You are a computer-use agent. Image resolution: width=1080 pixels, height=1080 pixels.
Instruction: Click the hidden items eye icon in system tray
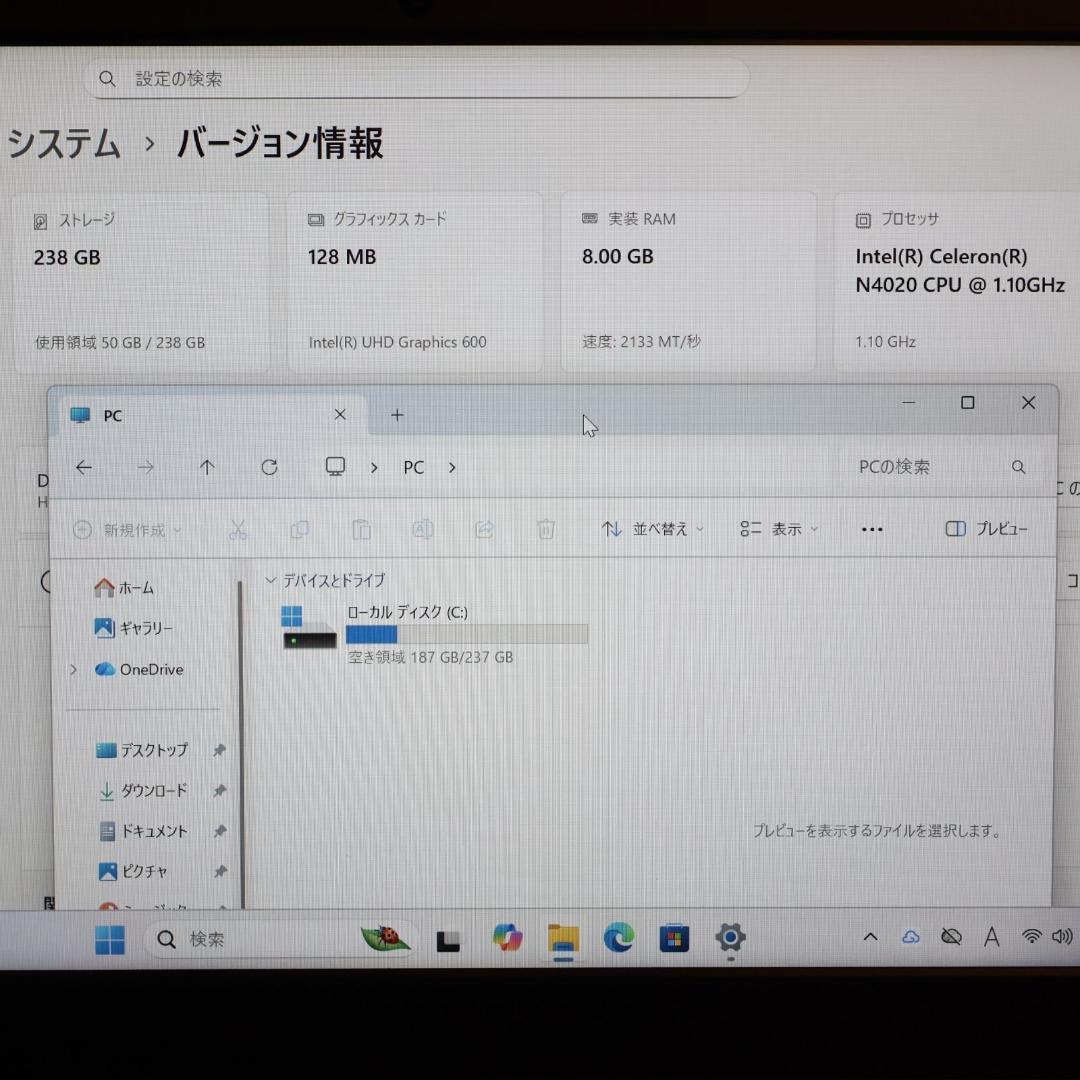coord(951,937)
